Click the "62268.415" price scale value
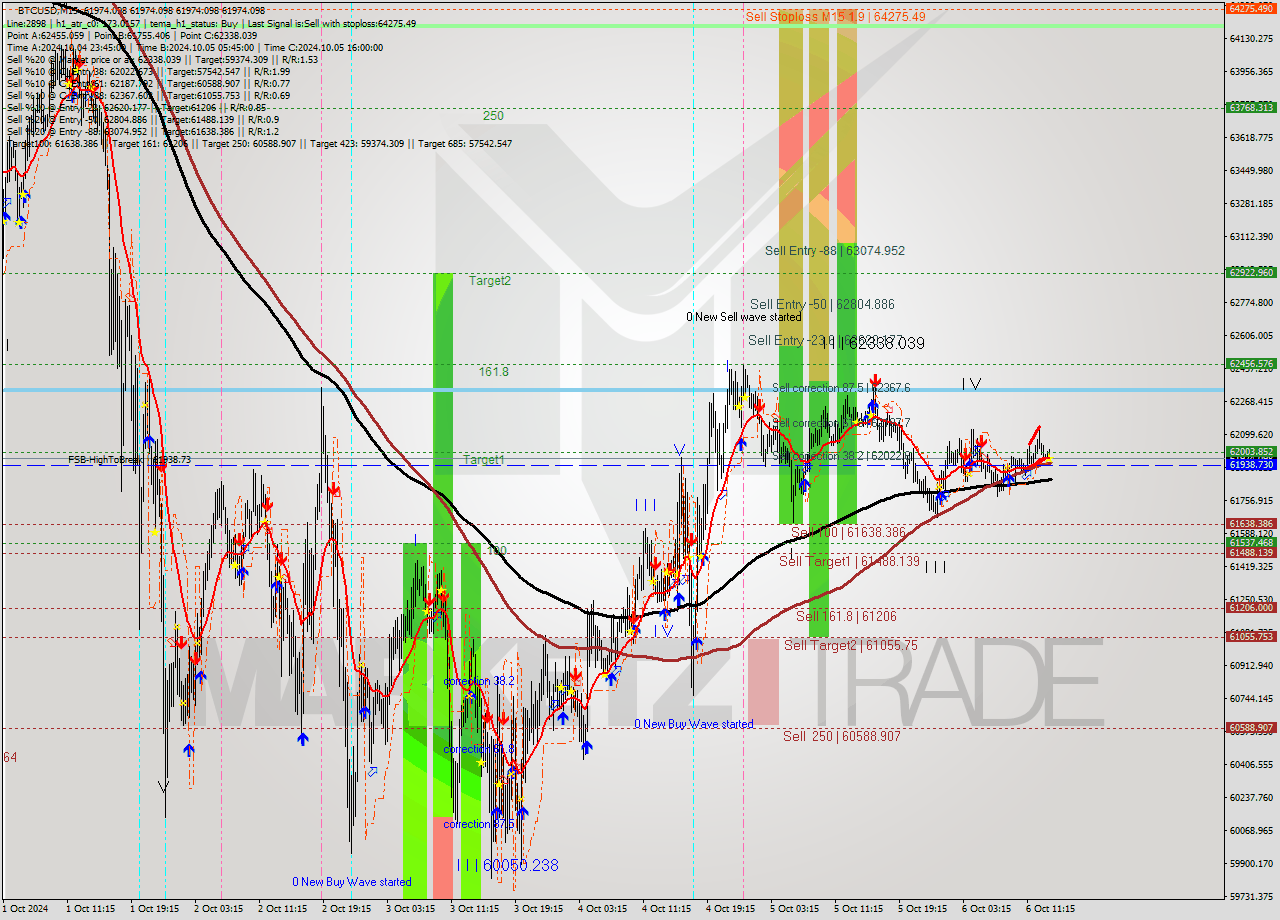Image resolution: width=1280 pixels, height=920 pixels. tap(1251, 402)
